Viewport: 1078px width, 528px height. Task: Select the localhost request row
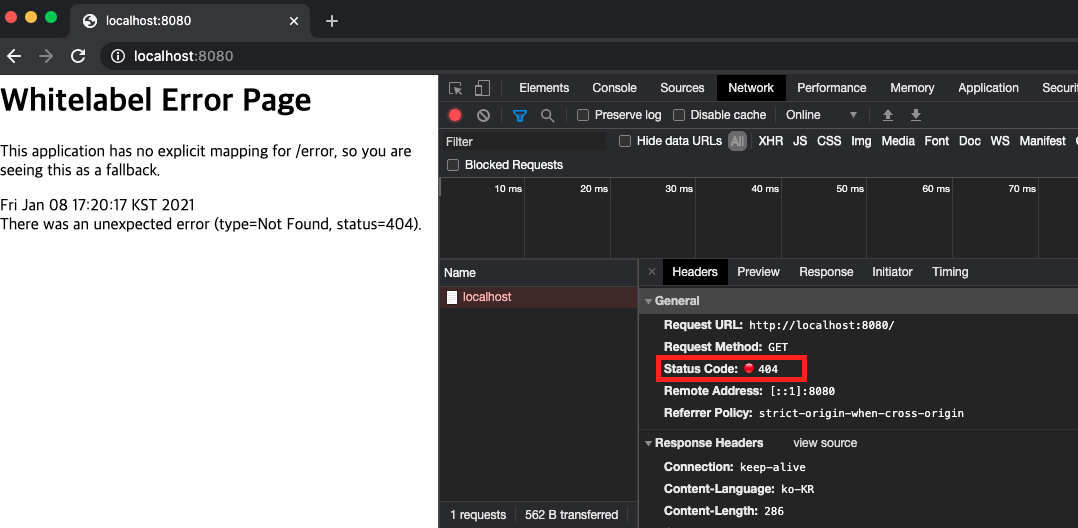point(538,297)
